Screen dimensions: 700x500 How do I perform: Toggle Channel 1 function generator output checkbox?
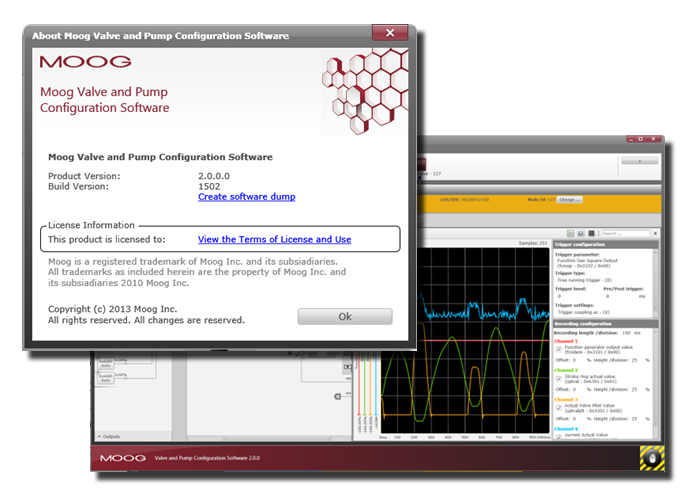coord(558,349)
